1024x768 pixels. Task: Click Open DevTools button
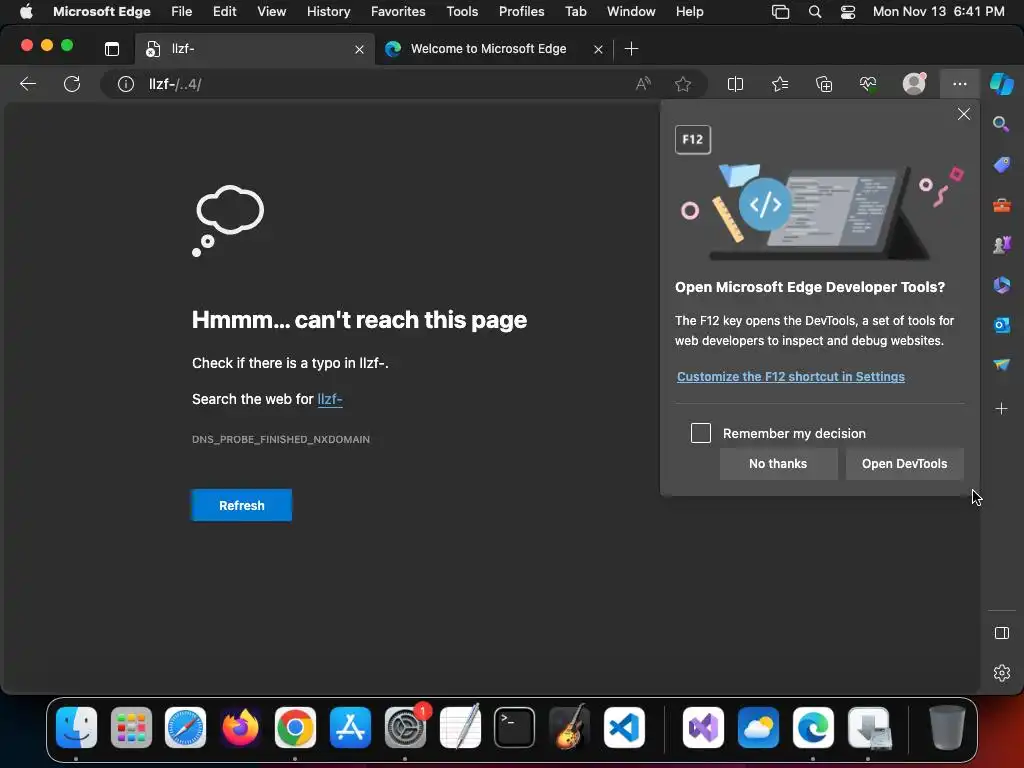click(904, 464)
